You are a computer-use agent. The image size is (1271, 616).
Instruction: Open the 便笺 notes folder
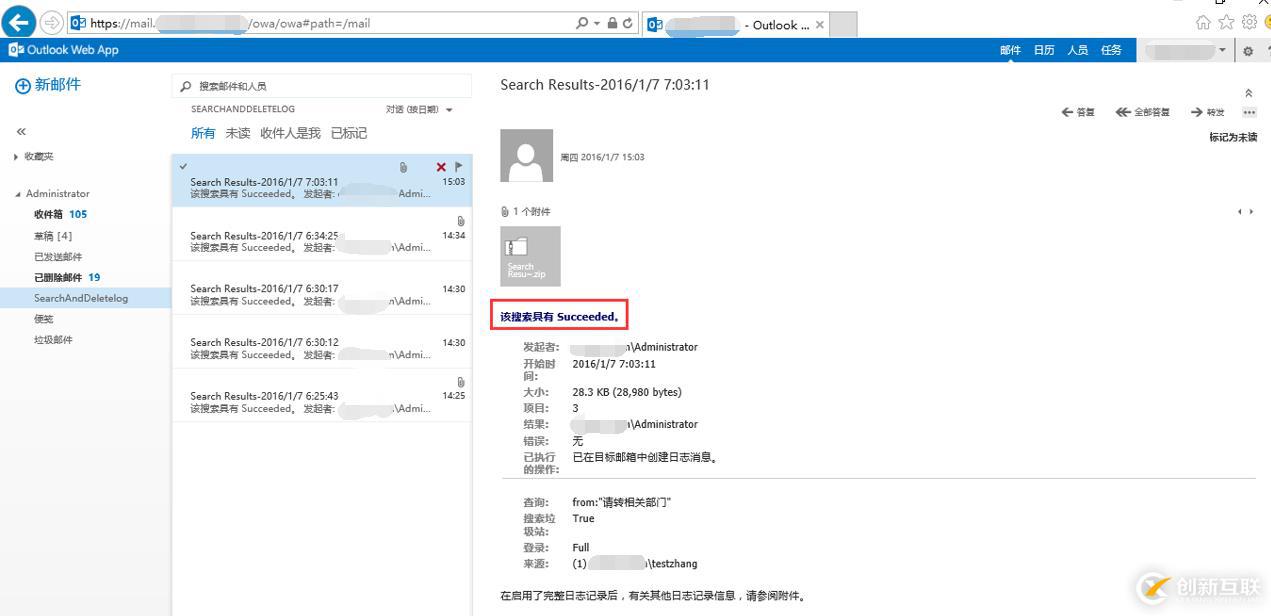tap(44, 319)
